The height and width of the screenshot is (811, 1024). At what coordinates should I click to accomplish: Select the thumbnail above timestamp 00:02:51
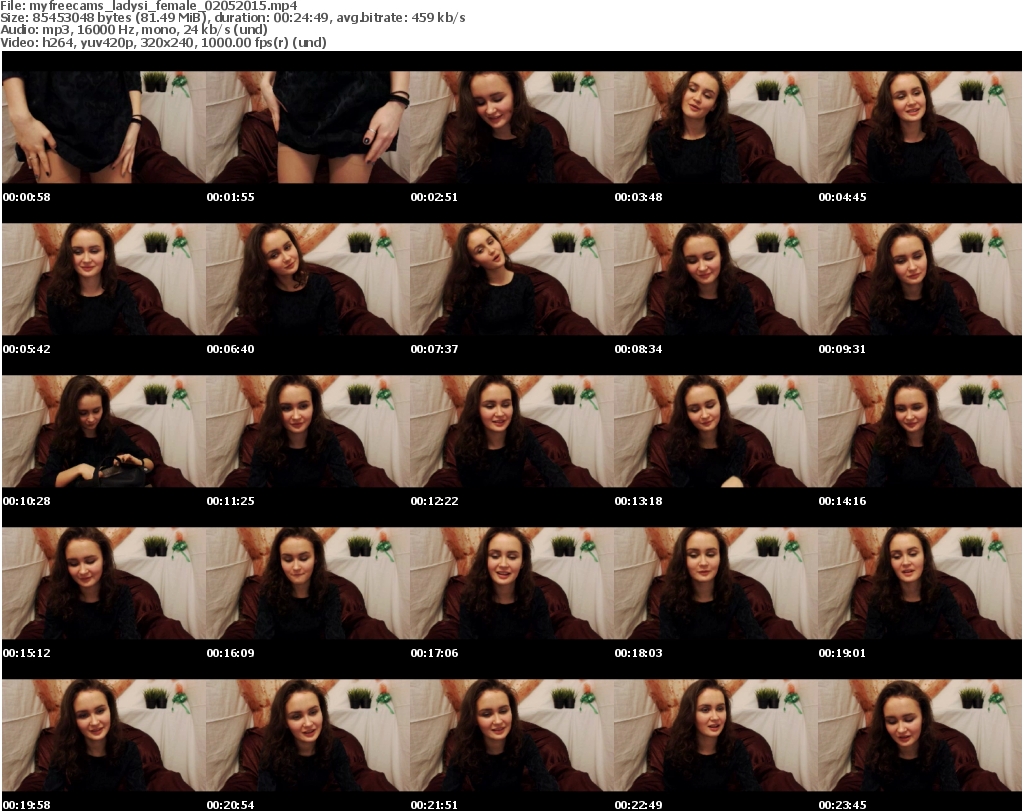pyautogui.click(x=512, y=127)
